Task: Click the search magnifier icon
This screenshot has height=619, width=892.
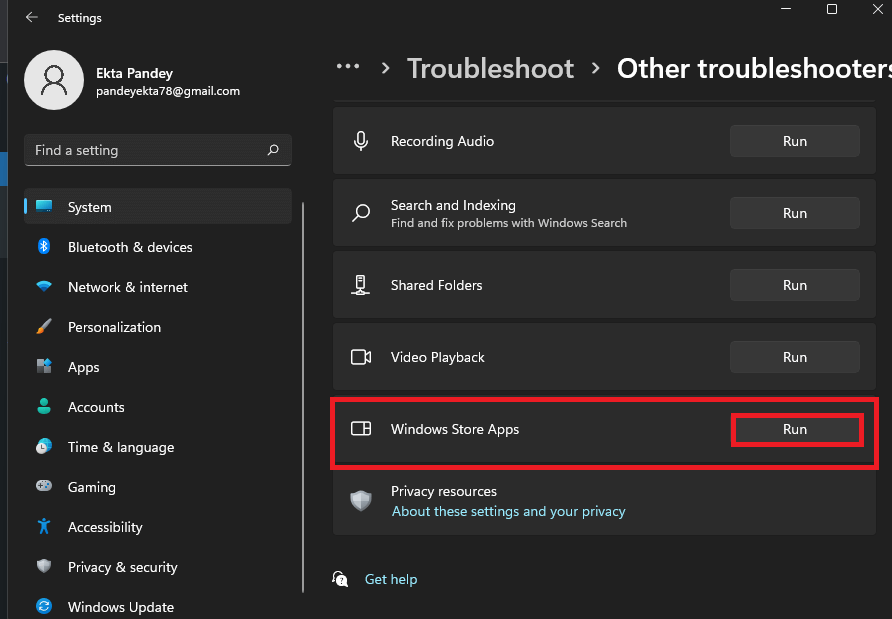Action: click(273, 150)
